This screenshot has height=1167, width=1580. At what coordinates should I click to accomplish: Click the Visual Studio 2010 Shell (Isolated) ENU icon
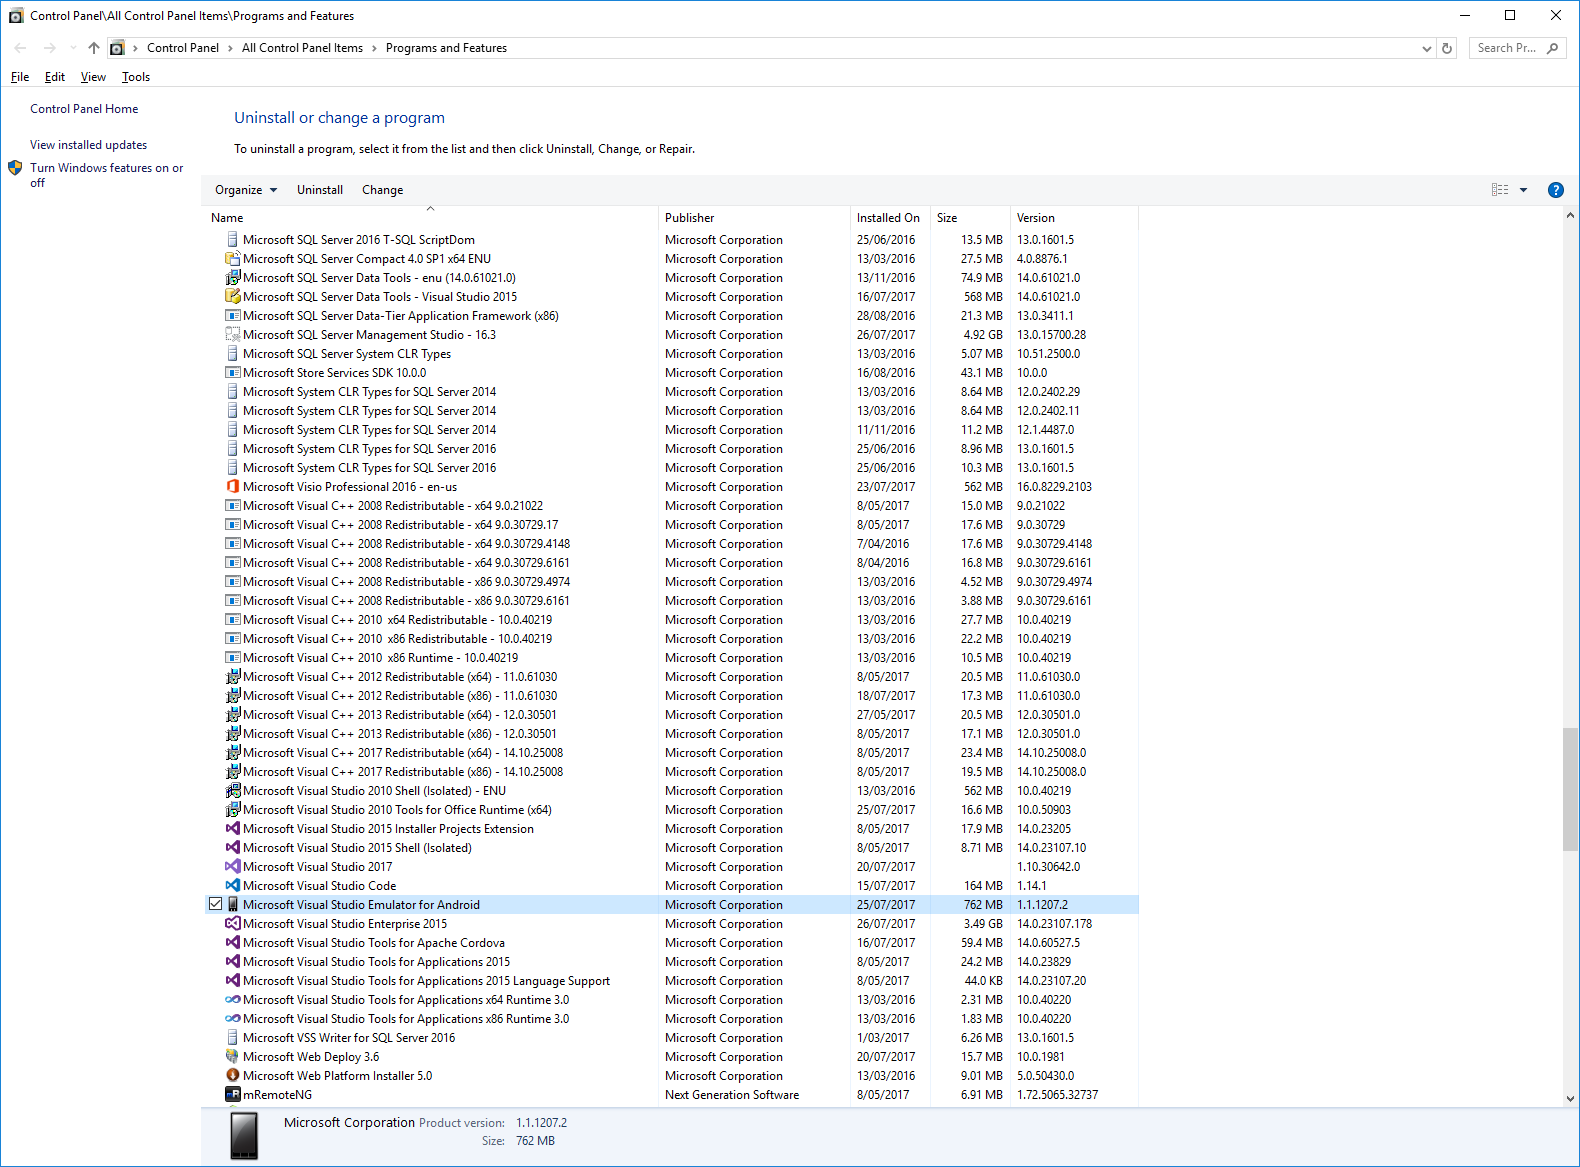tap(232, 791)
